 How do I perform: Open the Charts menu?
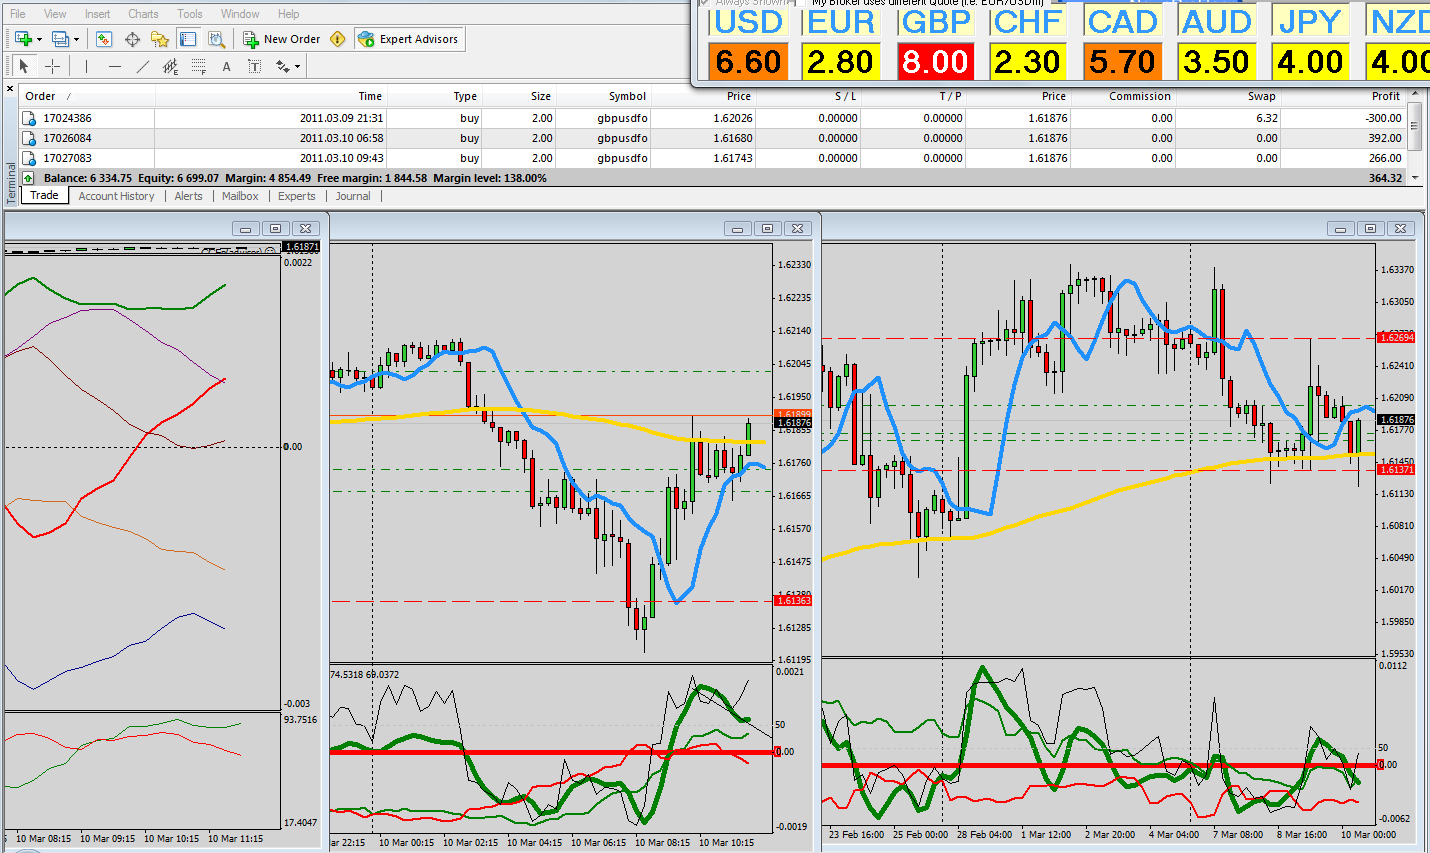[143, 14]
